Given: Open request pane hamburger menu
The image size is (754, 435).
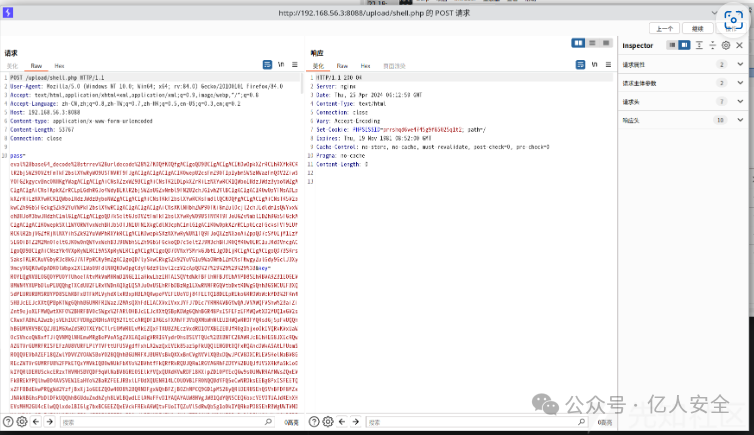Looking at the screenshot, I should tap(295, 64).
